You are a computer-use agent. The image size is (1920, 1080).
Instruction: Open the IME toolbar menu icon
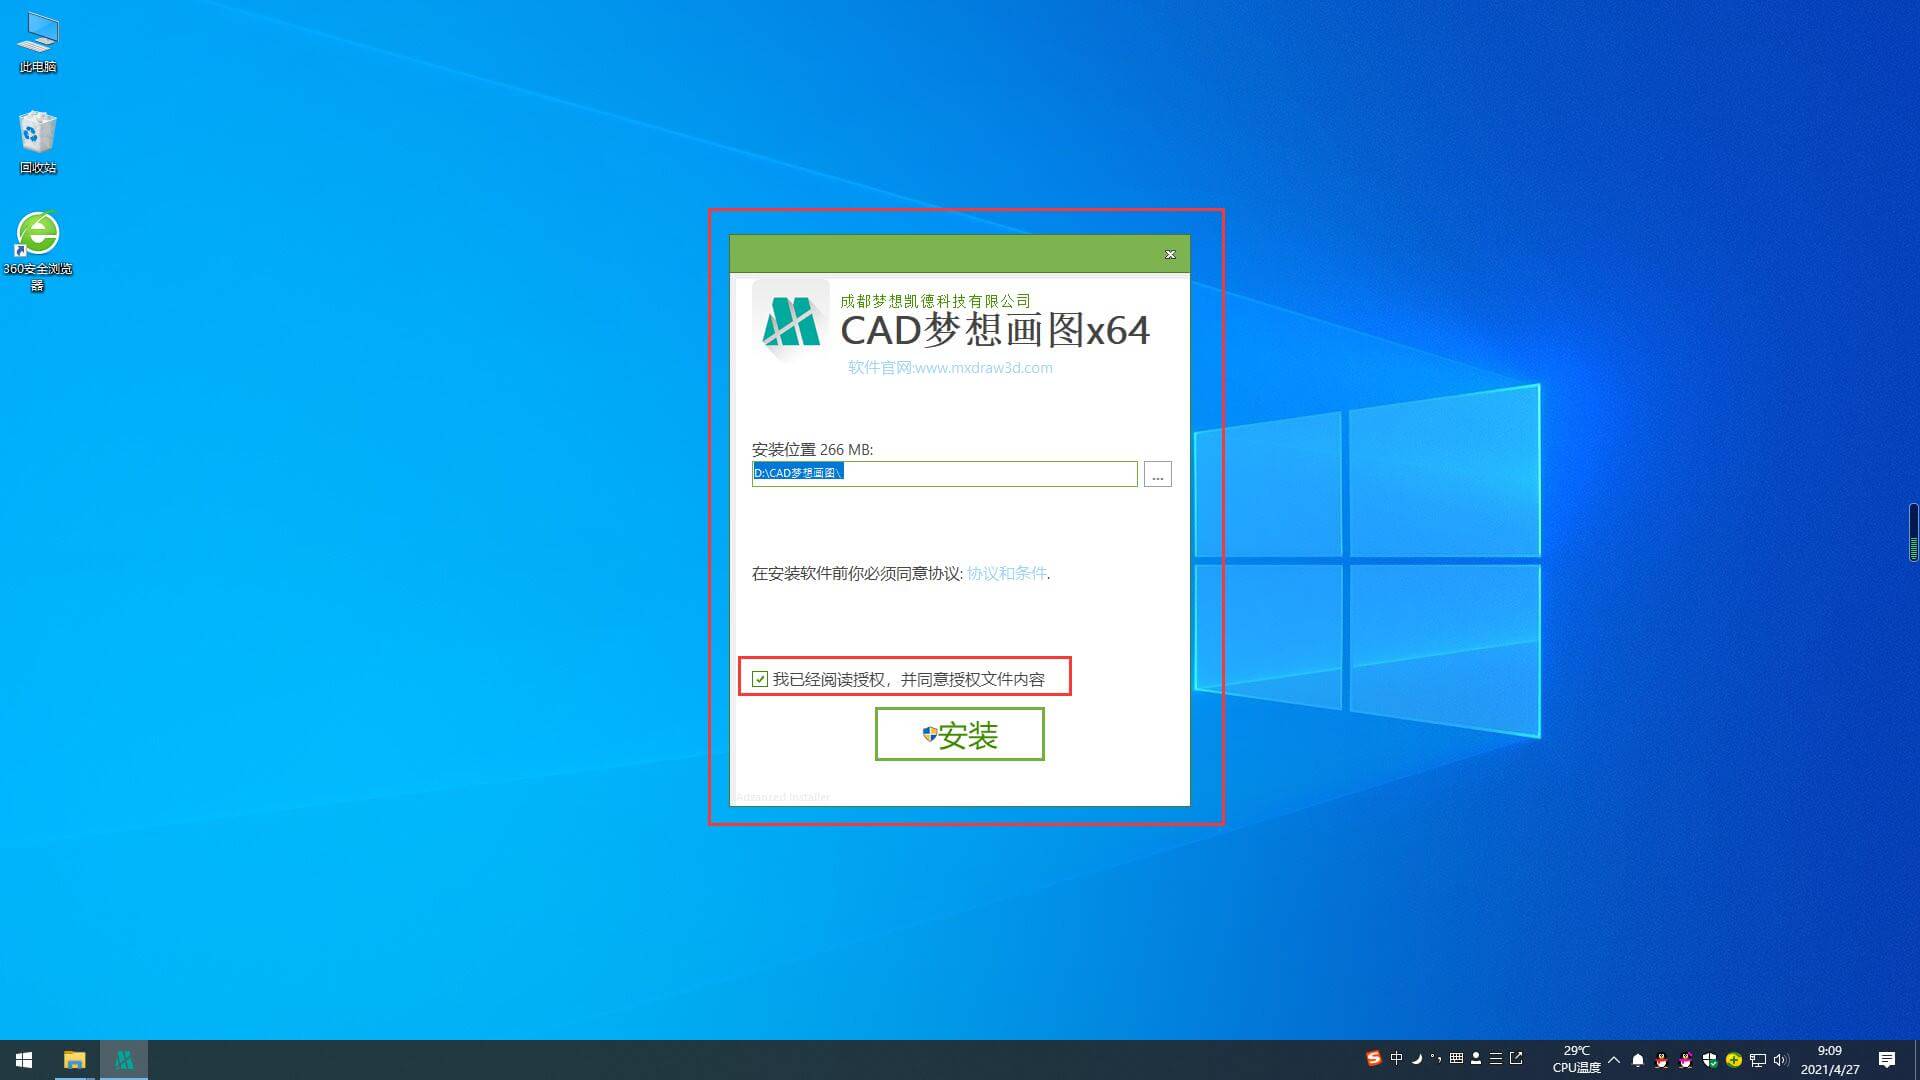coord(1496,1058)
